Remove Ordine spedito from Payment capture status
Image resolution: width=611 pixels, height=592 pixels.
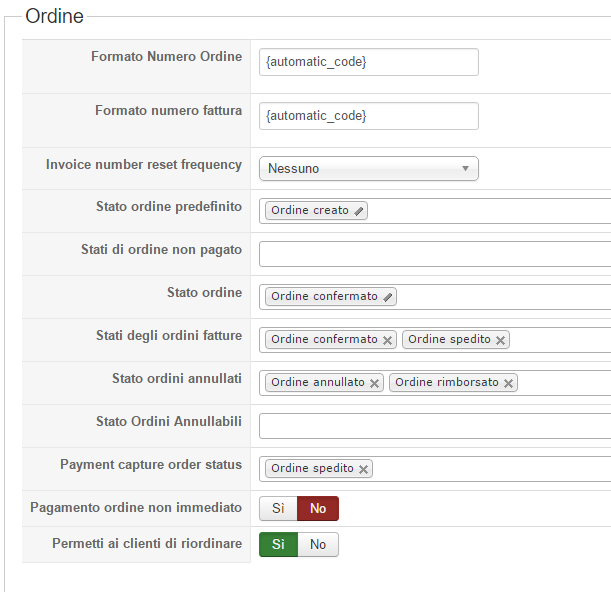tap(363, 469)
